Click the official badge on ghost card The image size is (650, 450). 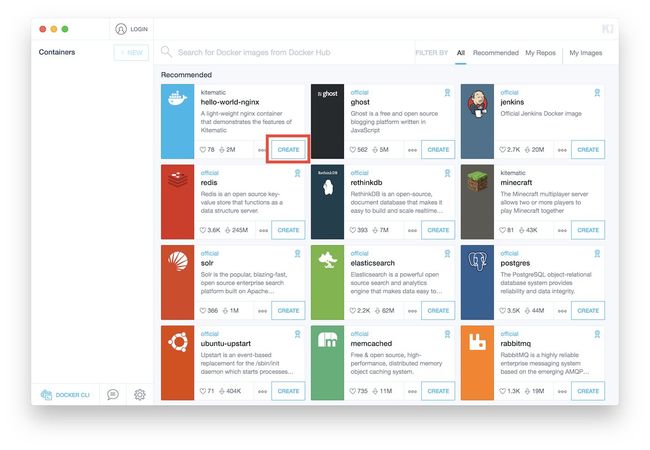click(447, 91)
